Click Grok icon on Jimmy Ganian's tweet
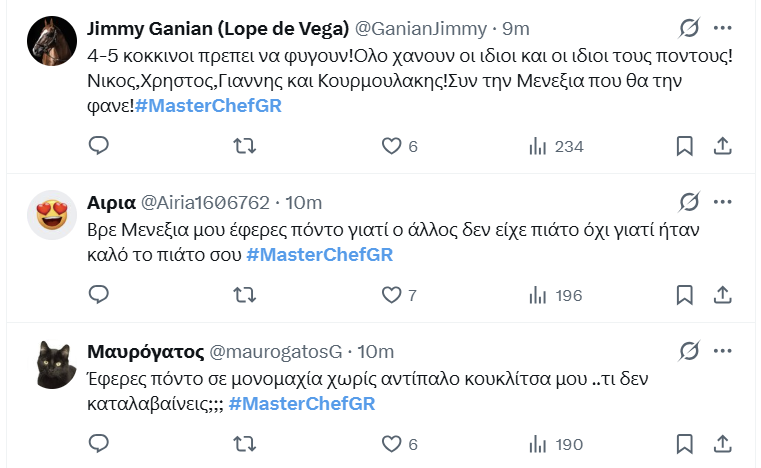761x468 pixels. coord(688,27)
